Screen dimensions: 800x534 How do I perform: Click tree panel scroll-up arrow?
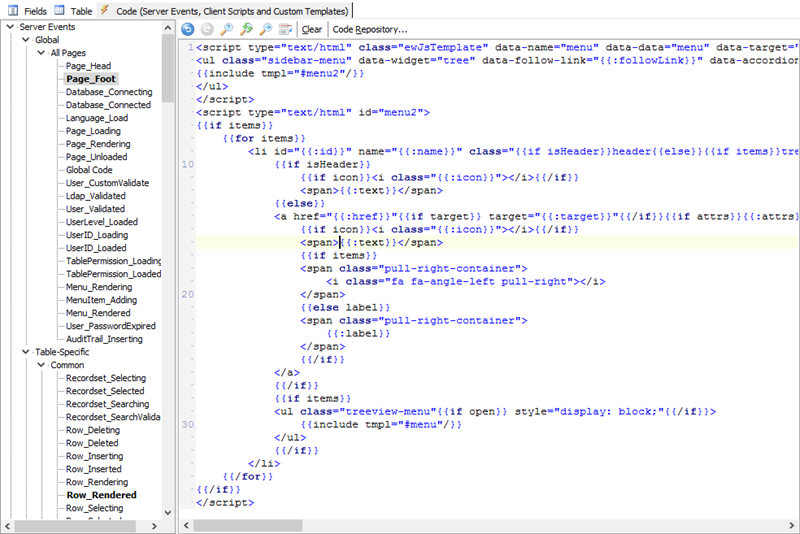click(168, 28)
